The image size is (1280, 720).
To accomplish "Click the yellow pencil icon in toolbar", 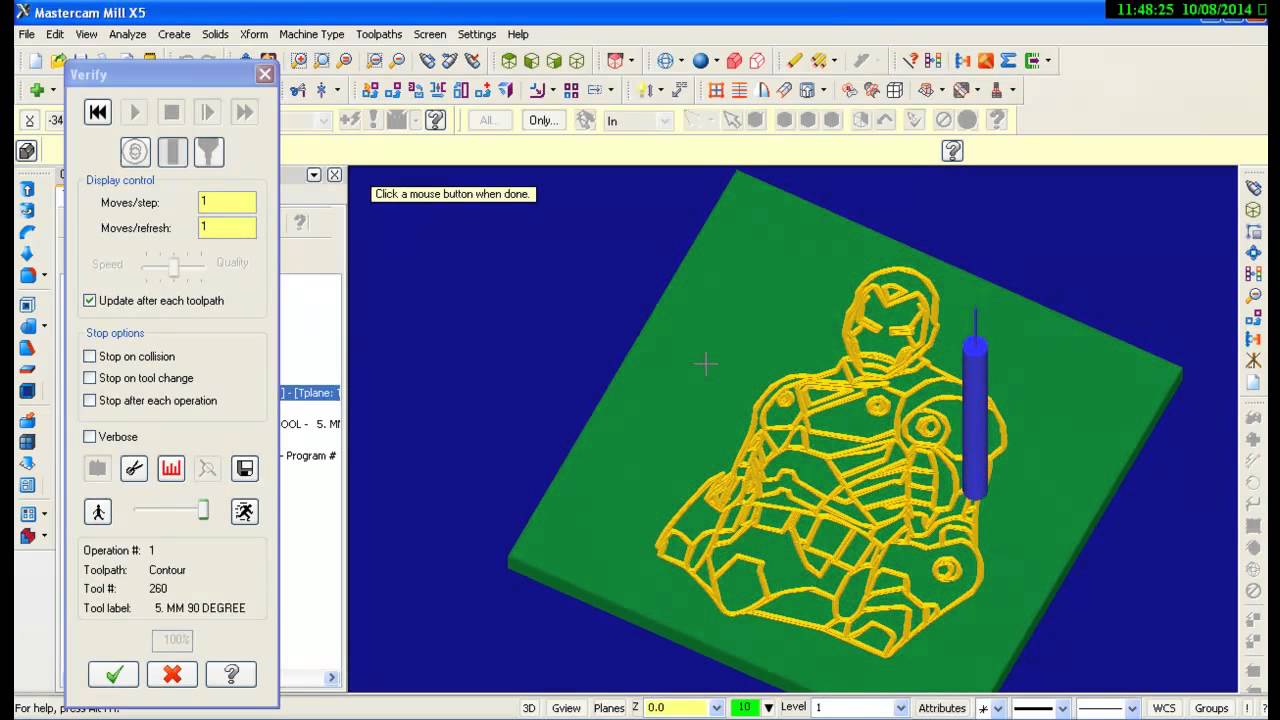I will 795,61.
